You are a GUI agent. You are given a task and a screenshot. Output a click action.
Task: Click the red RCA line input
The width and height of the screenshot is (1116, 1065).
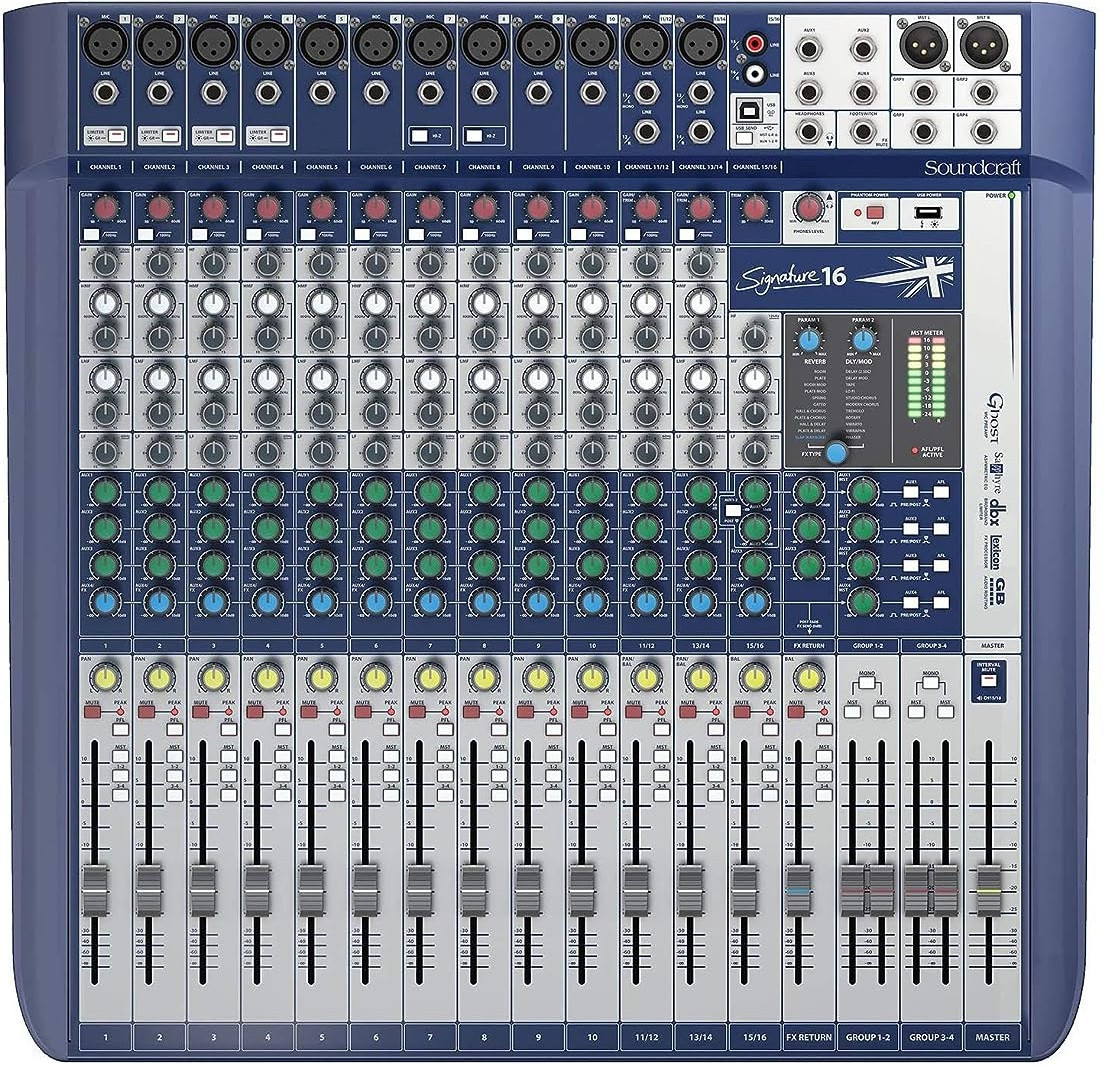coord(754,46)
